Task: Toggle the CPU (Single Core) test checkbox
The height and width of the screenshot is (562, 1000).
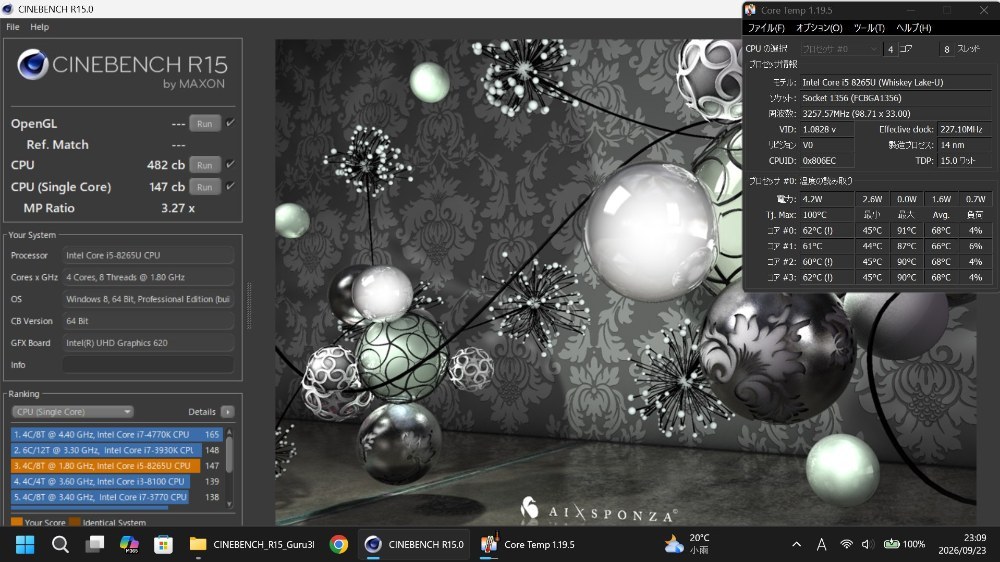Action: [x=230, y=186]
